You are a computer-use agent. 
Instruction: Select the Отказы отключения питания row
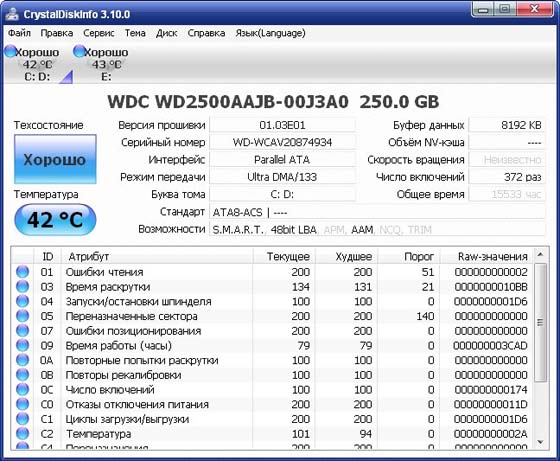(x=272, y=404)
